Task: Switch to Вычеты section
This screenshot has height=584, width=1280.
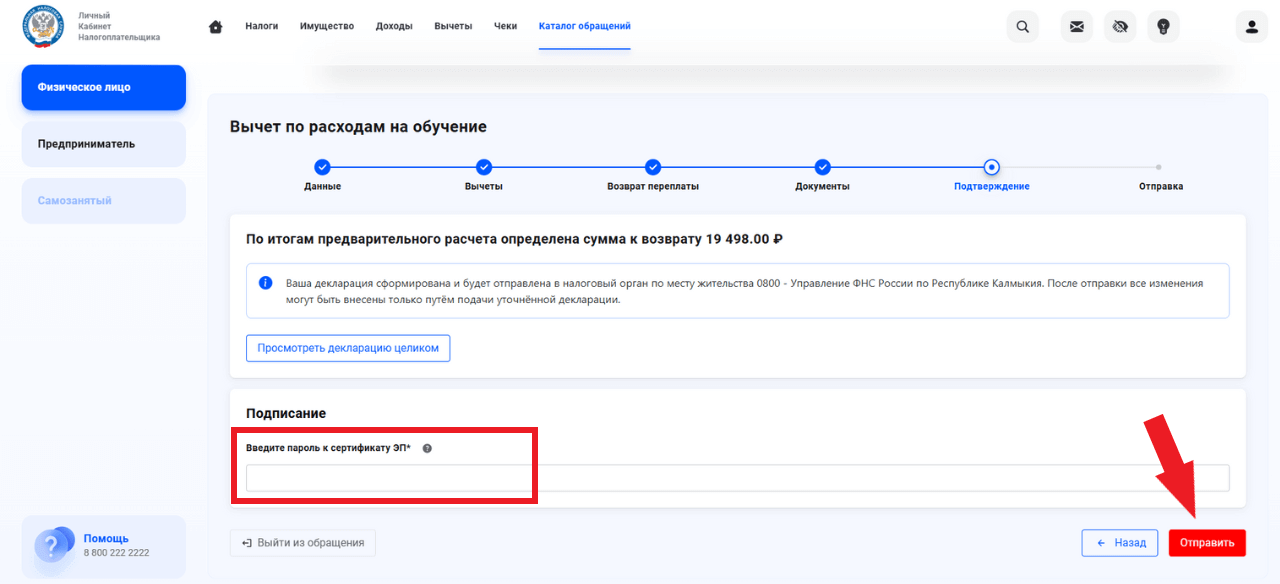Action: pos(453,26)
